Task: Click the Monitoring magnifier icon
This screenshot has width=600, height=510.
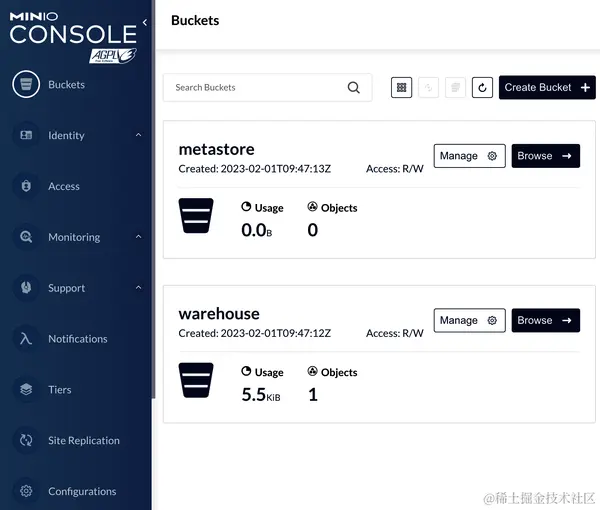Action: click(x=26, y=237)
